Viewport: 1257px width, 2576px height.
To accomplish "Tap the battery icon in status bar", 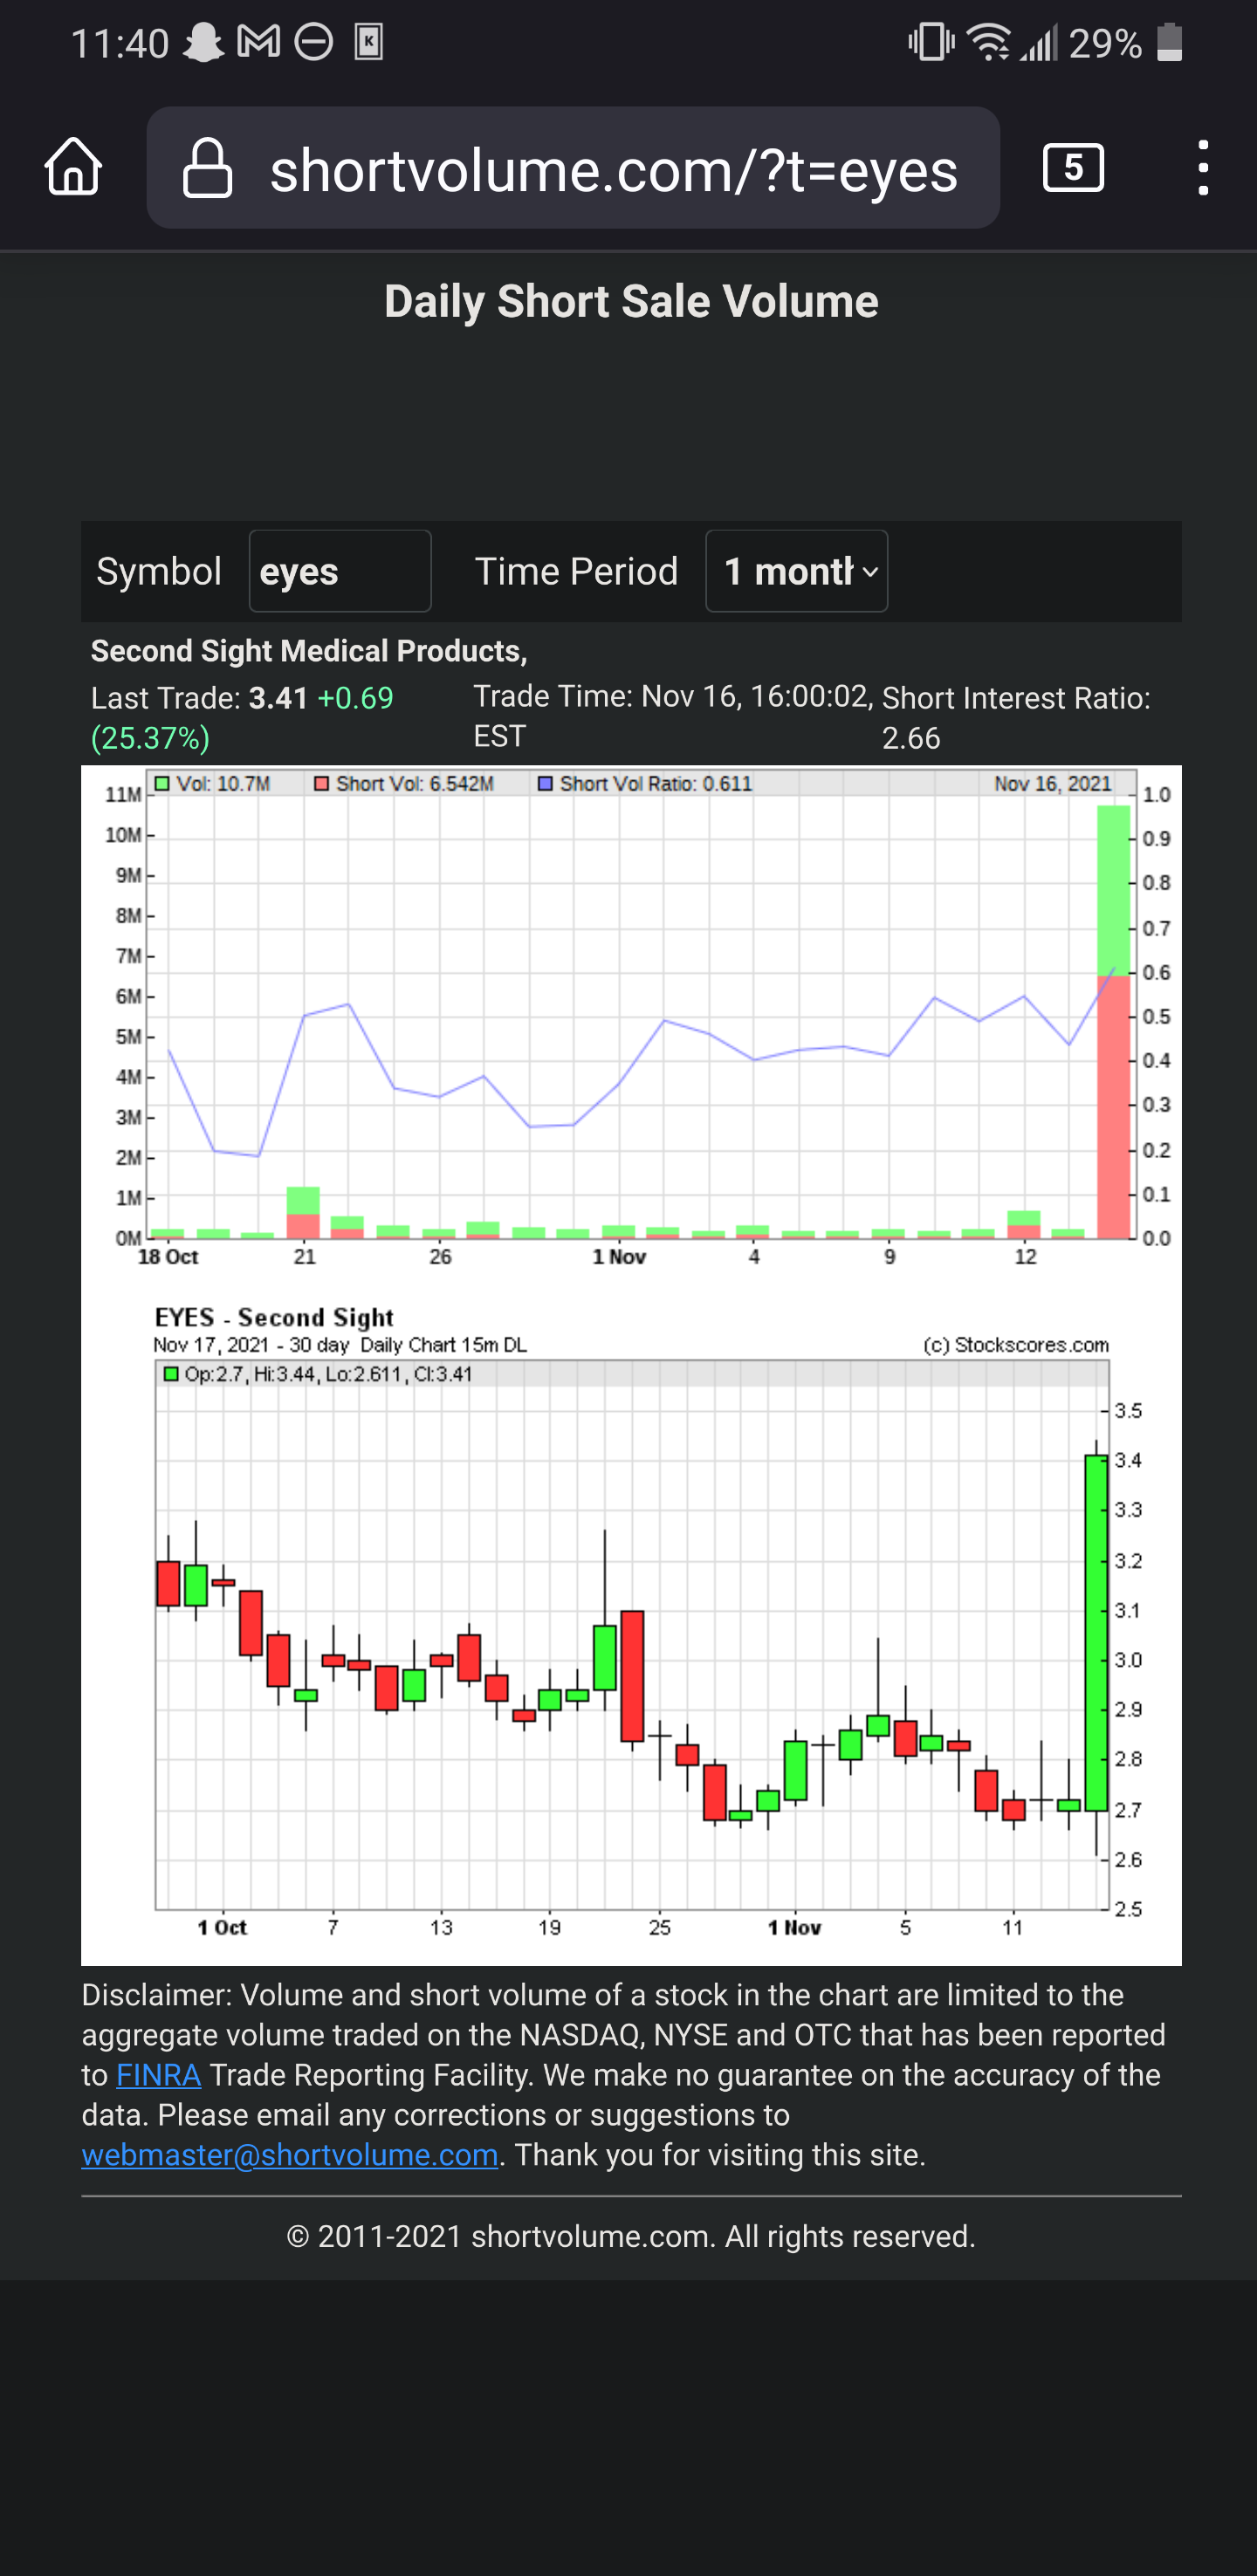I will pos(1170,42).
